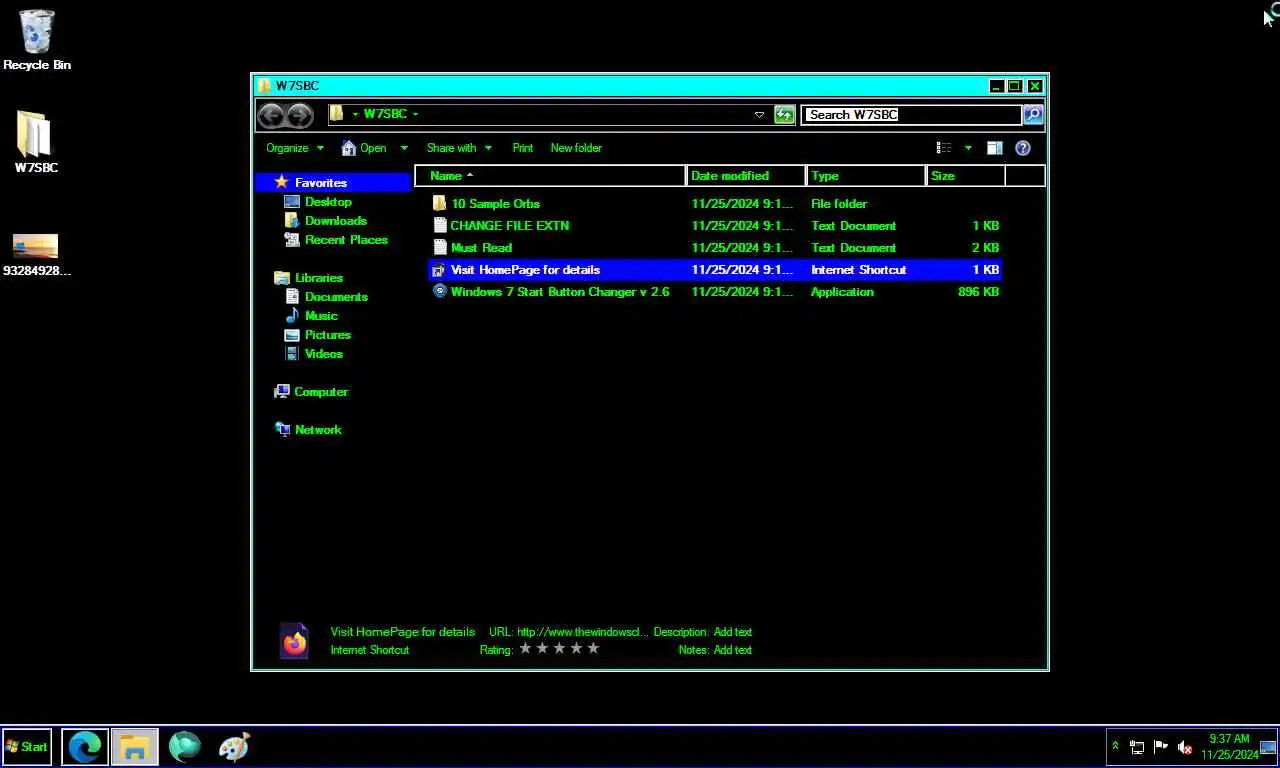
Task: Launch Microsoft Edge from the taskbar
Action: coord(85,747)
